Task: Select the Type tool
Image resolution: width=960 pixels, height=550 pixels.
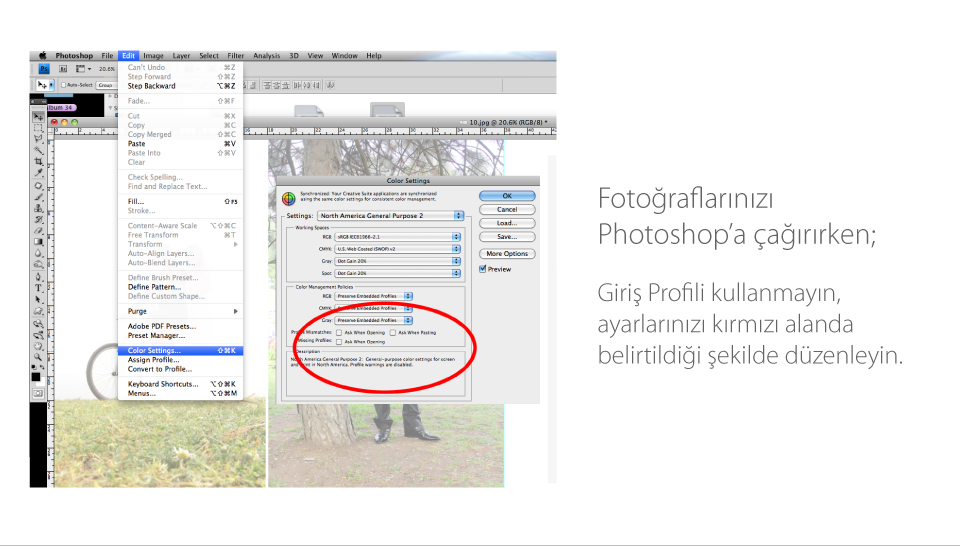Action: 38,288
